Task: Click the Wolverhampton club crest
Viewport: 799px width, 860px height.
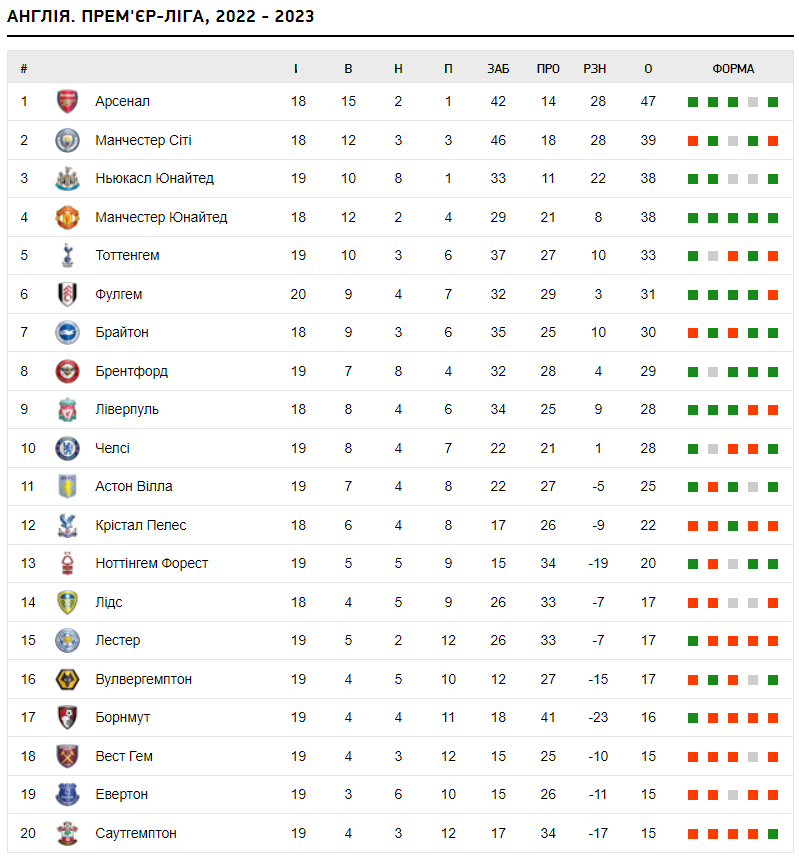Action: click(x=67, y=679)
